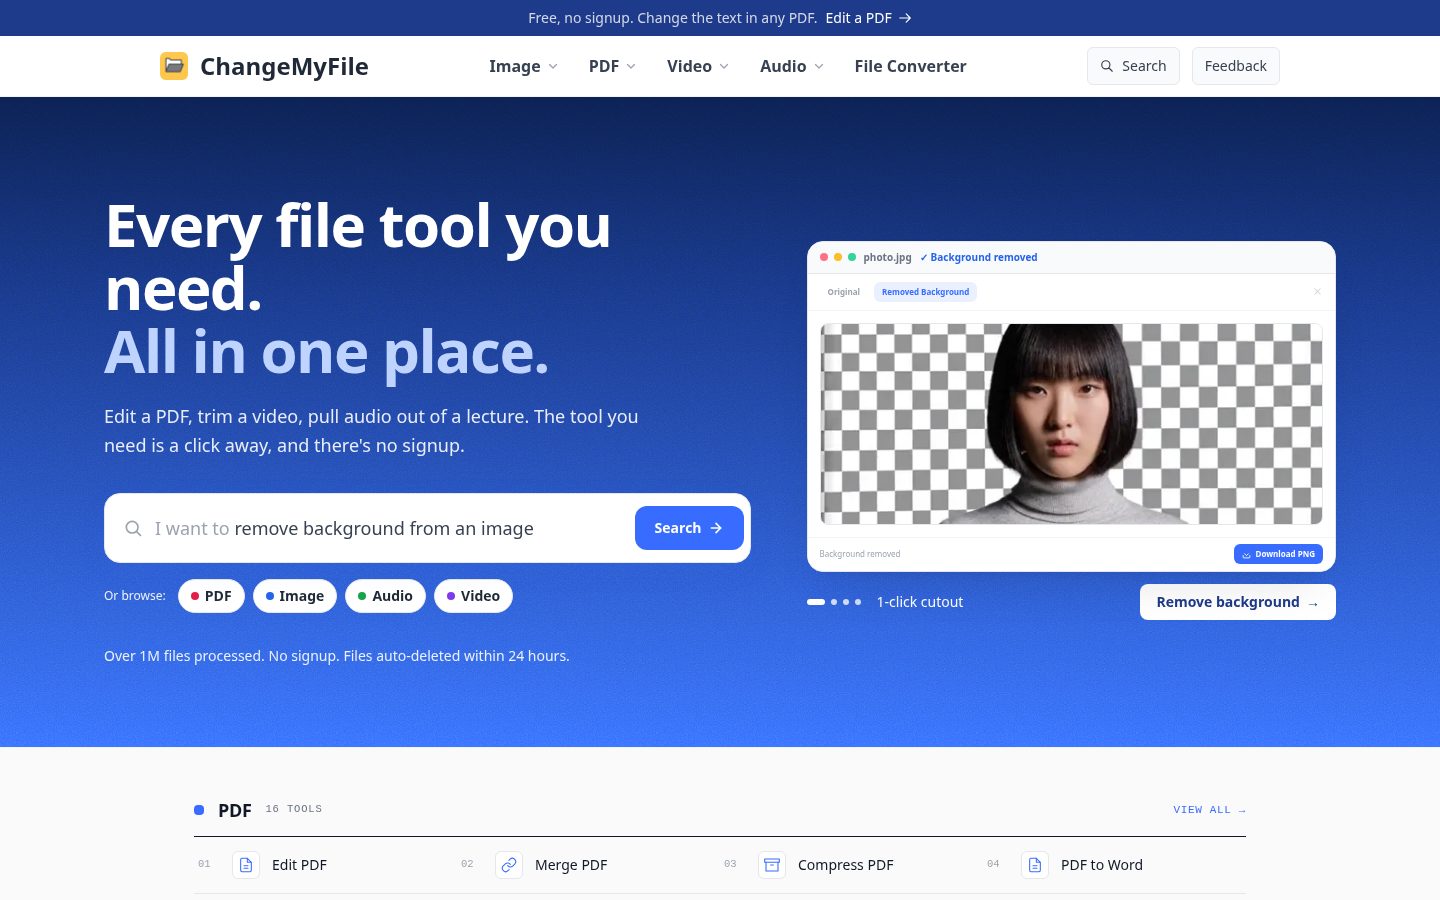
Task: Click the blue Search button in the hero
Action: pos(689,528)
